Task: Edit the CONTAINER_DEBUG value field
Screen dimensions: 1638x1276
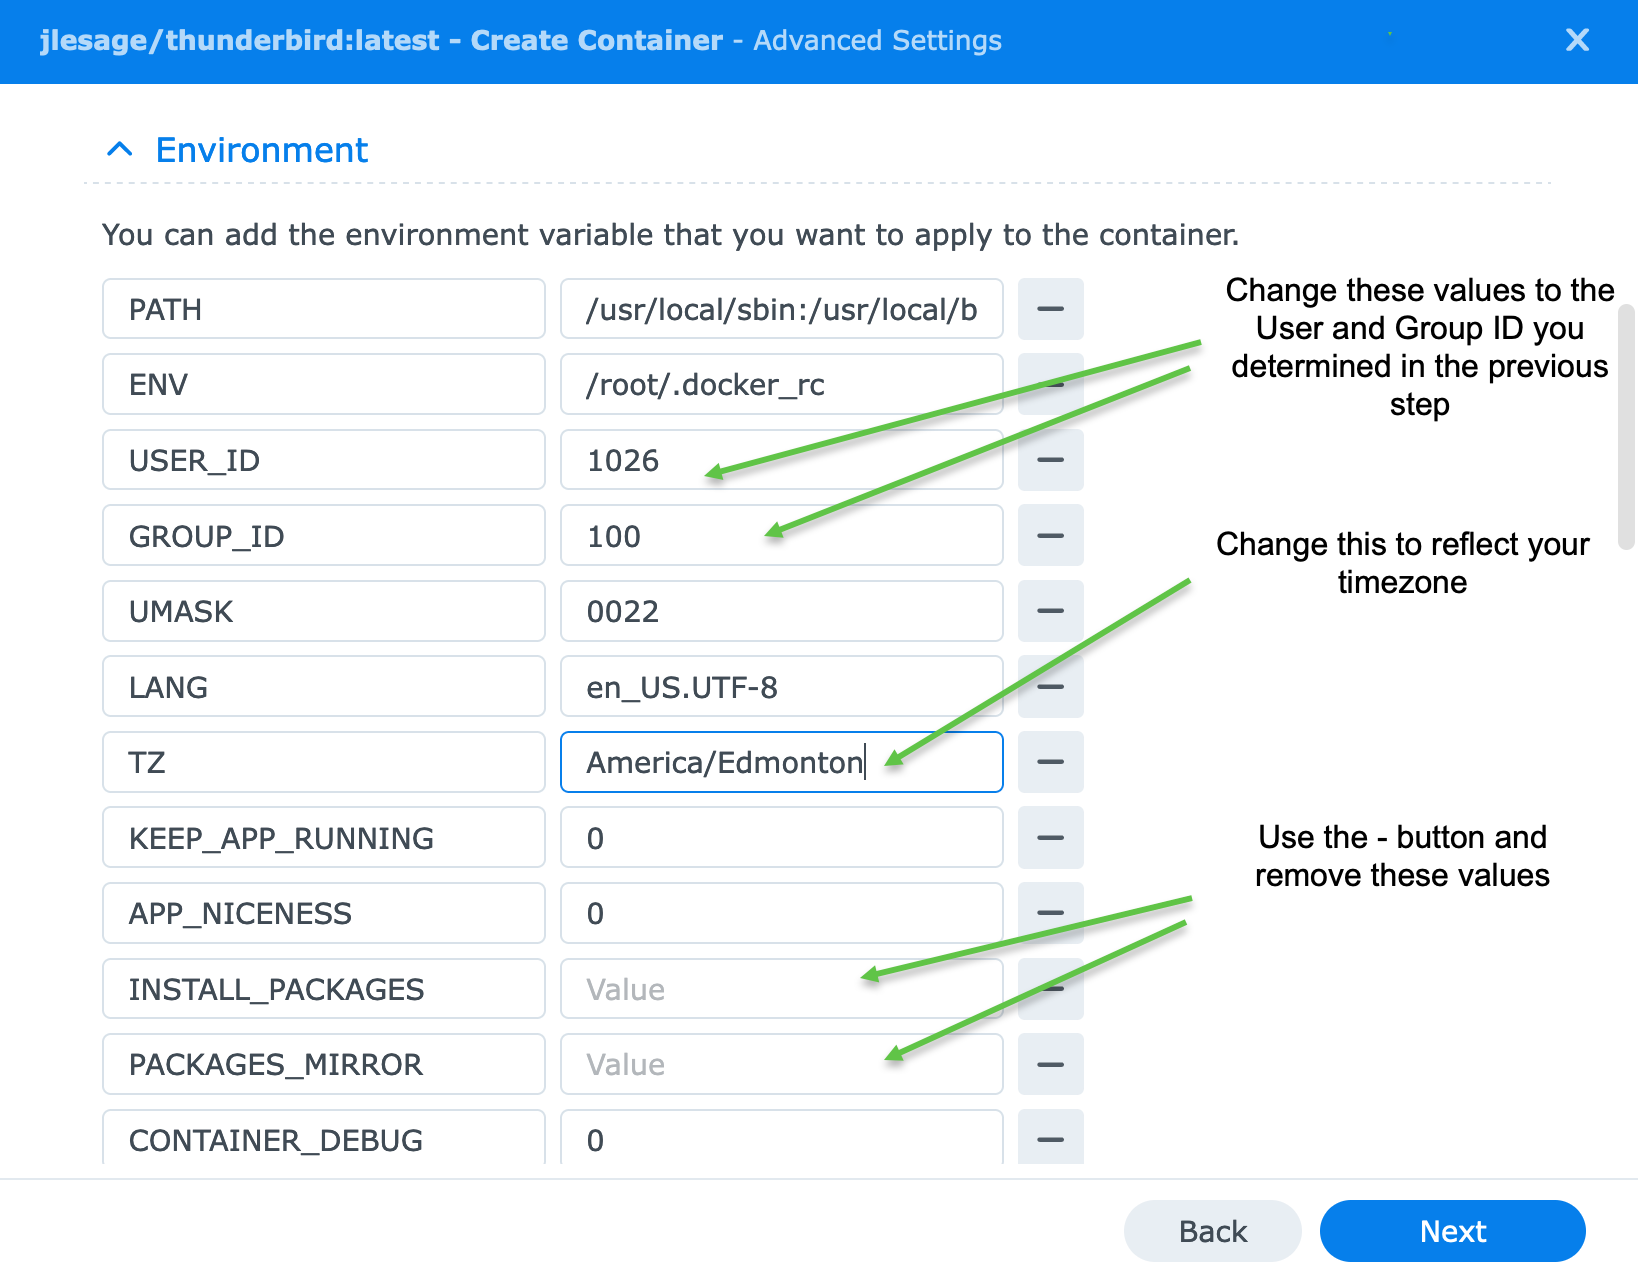Action: pos(781,1138)
